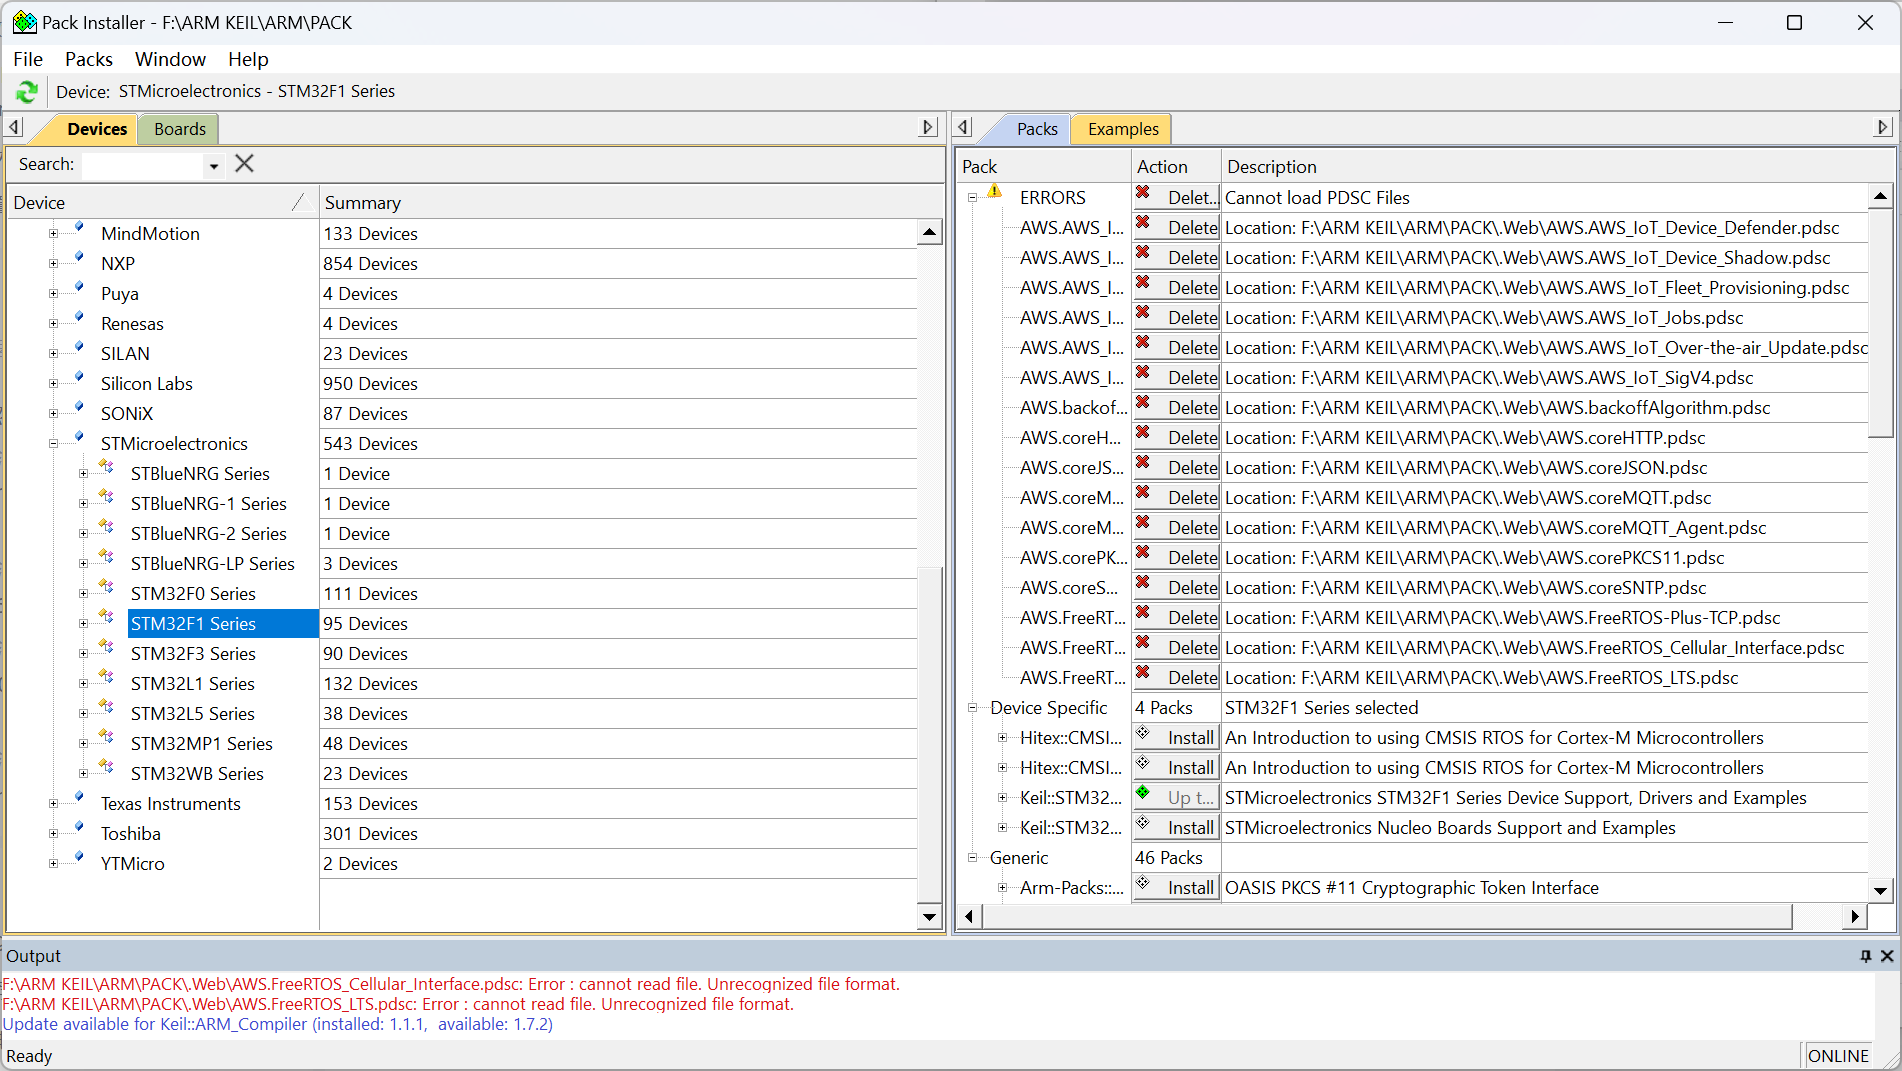Close the Output panel
Screen dimensions: 1902x1071
tap(1887, 956)
